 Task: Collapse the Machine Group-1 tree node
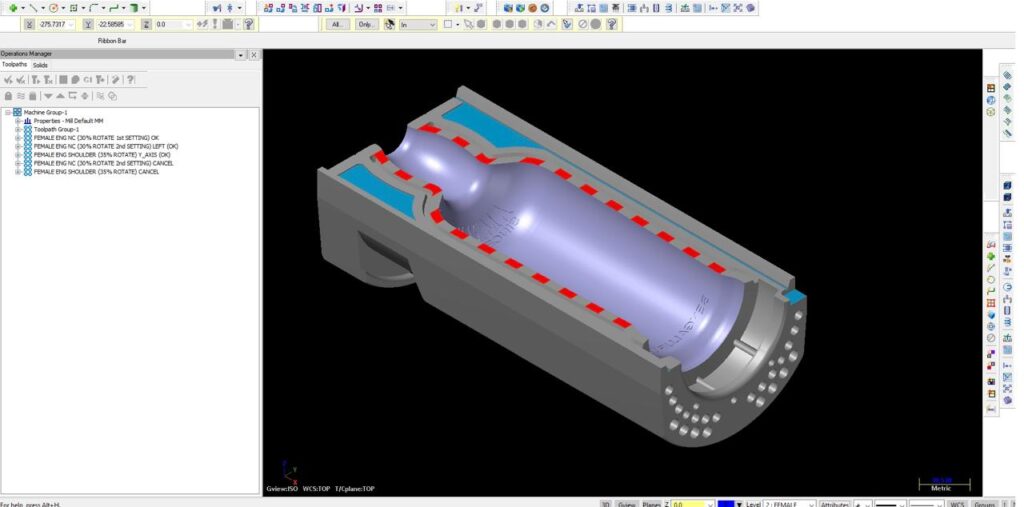pyautogui.click(x=7, y=113)
